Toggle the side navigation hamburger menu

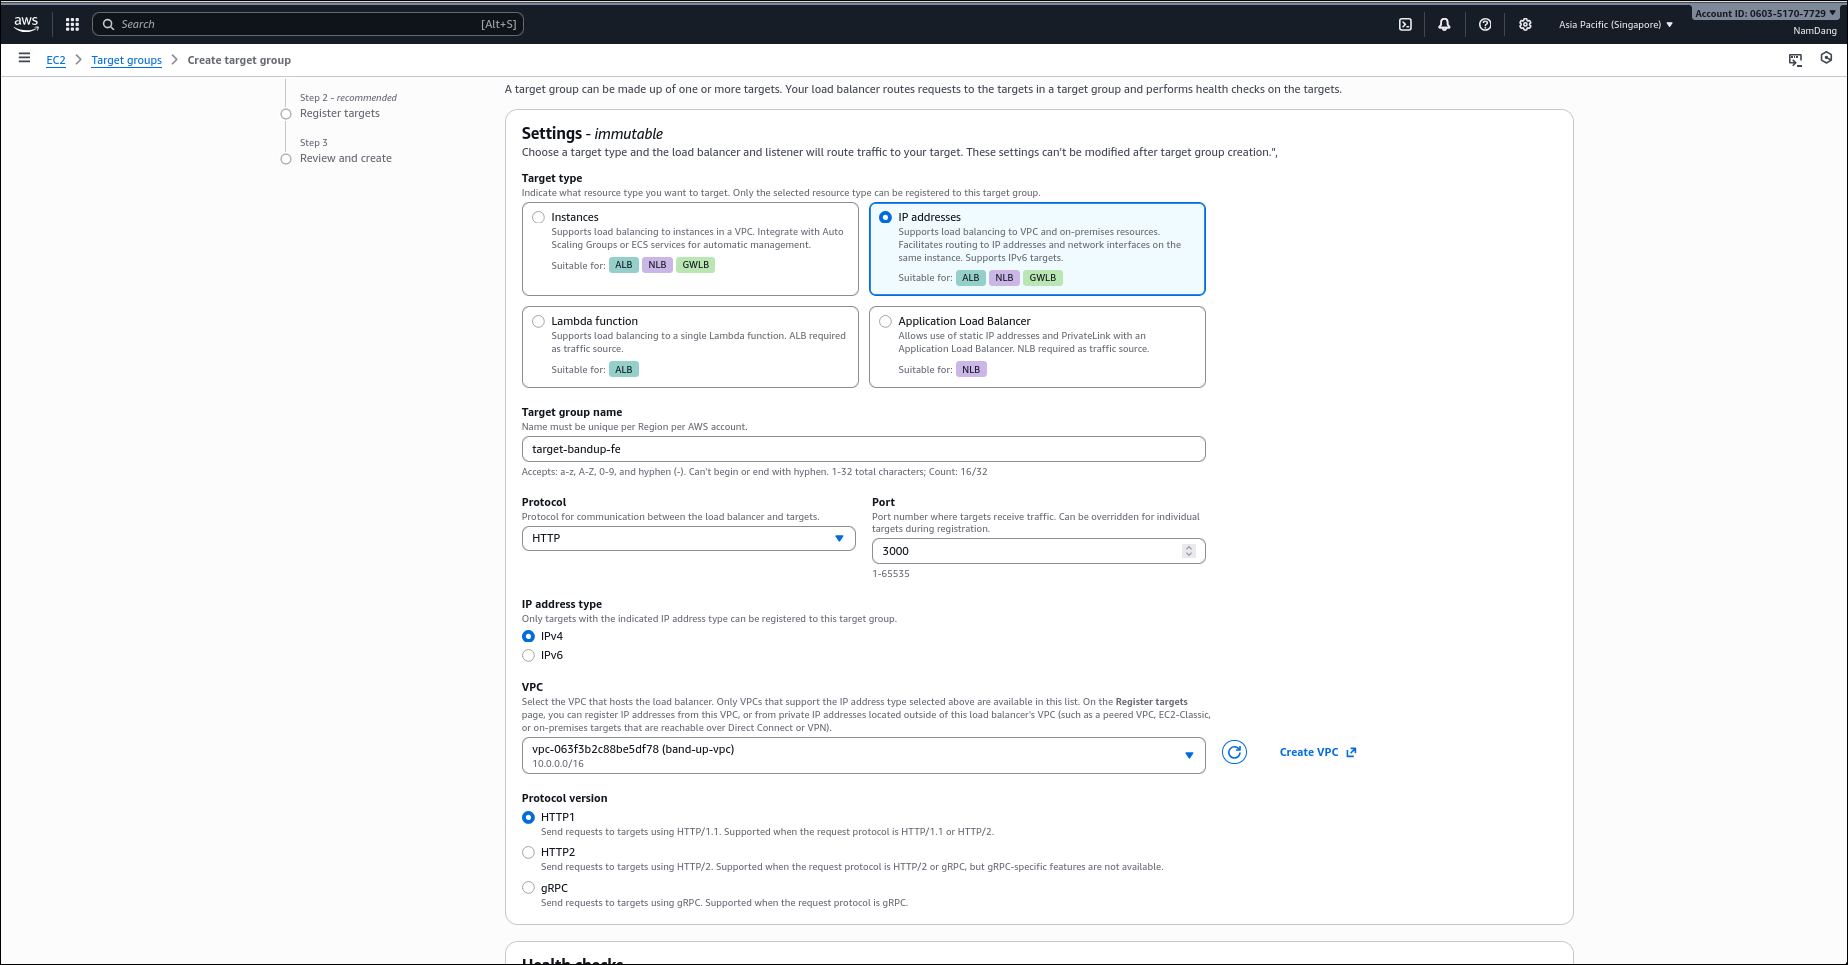[x=24, y=59]
